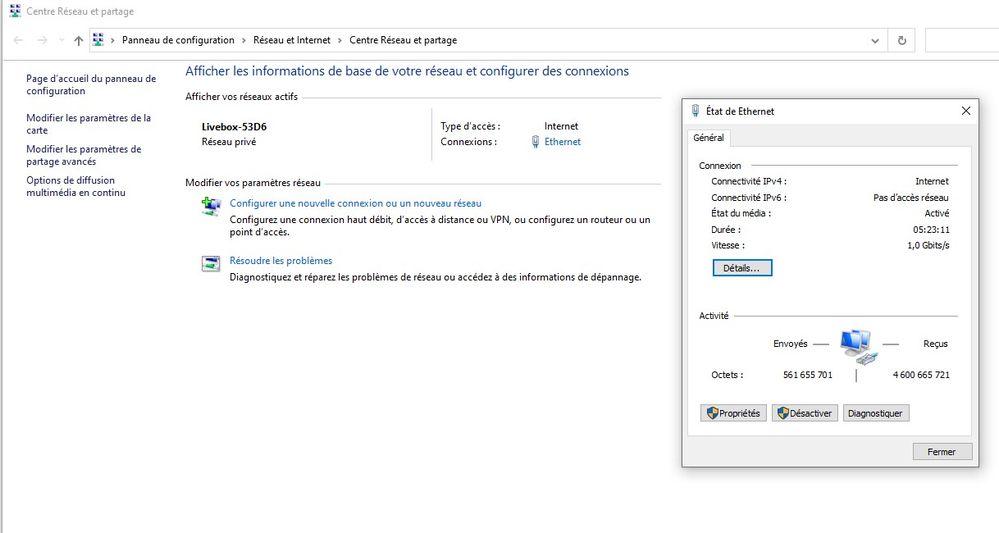999x533 pixels.
Task: Launch the Diagnostiquer button
Action: tap(876, 413)
